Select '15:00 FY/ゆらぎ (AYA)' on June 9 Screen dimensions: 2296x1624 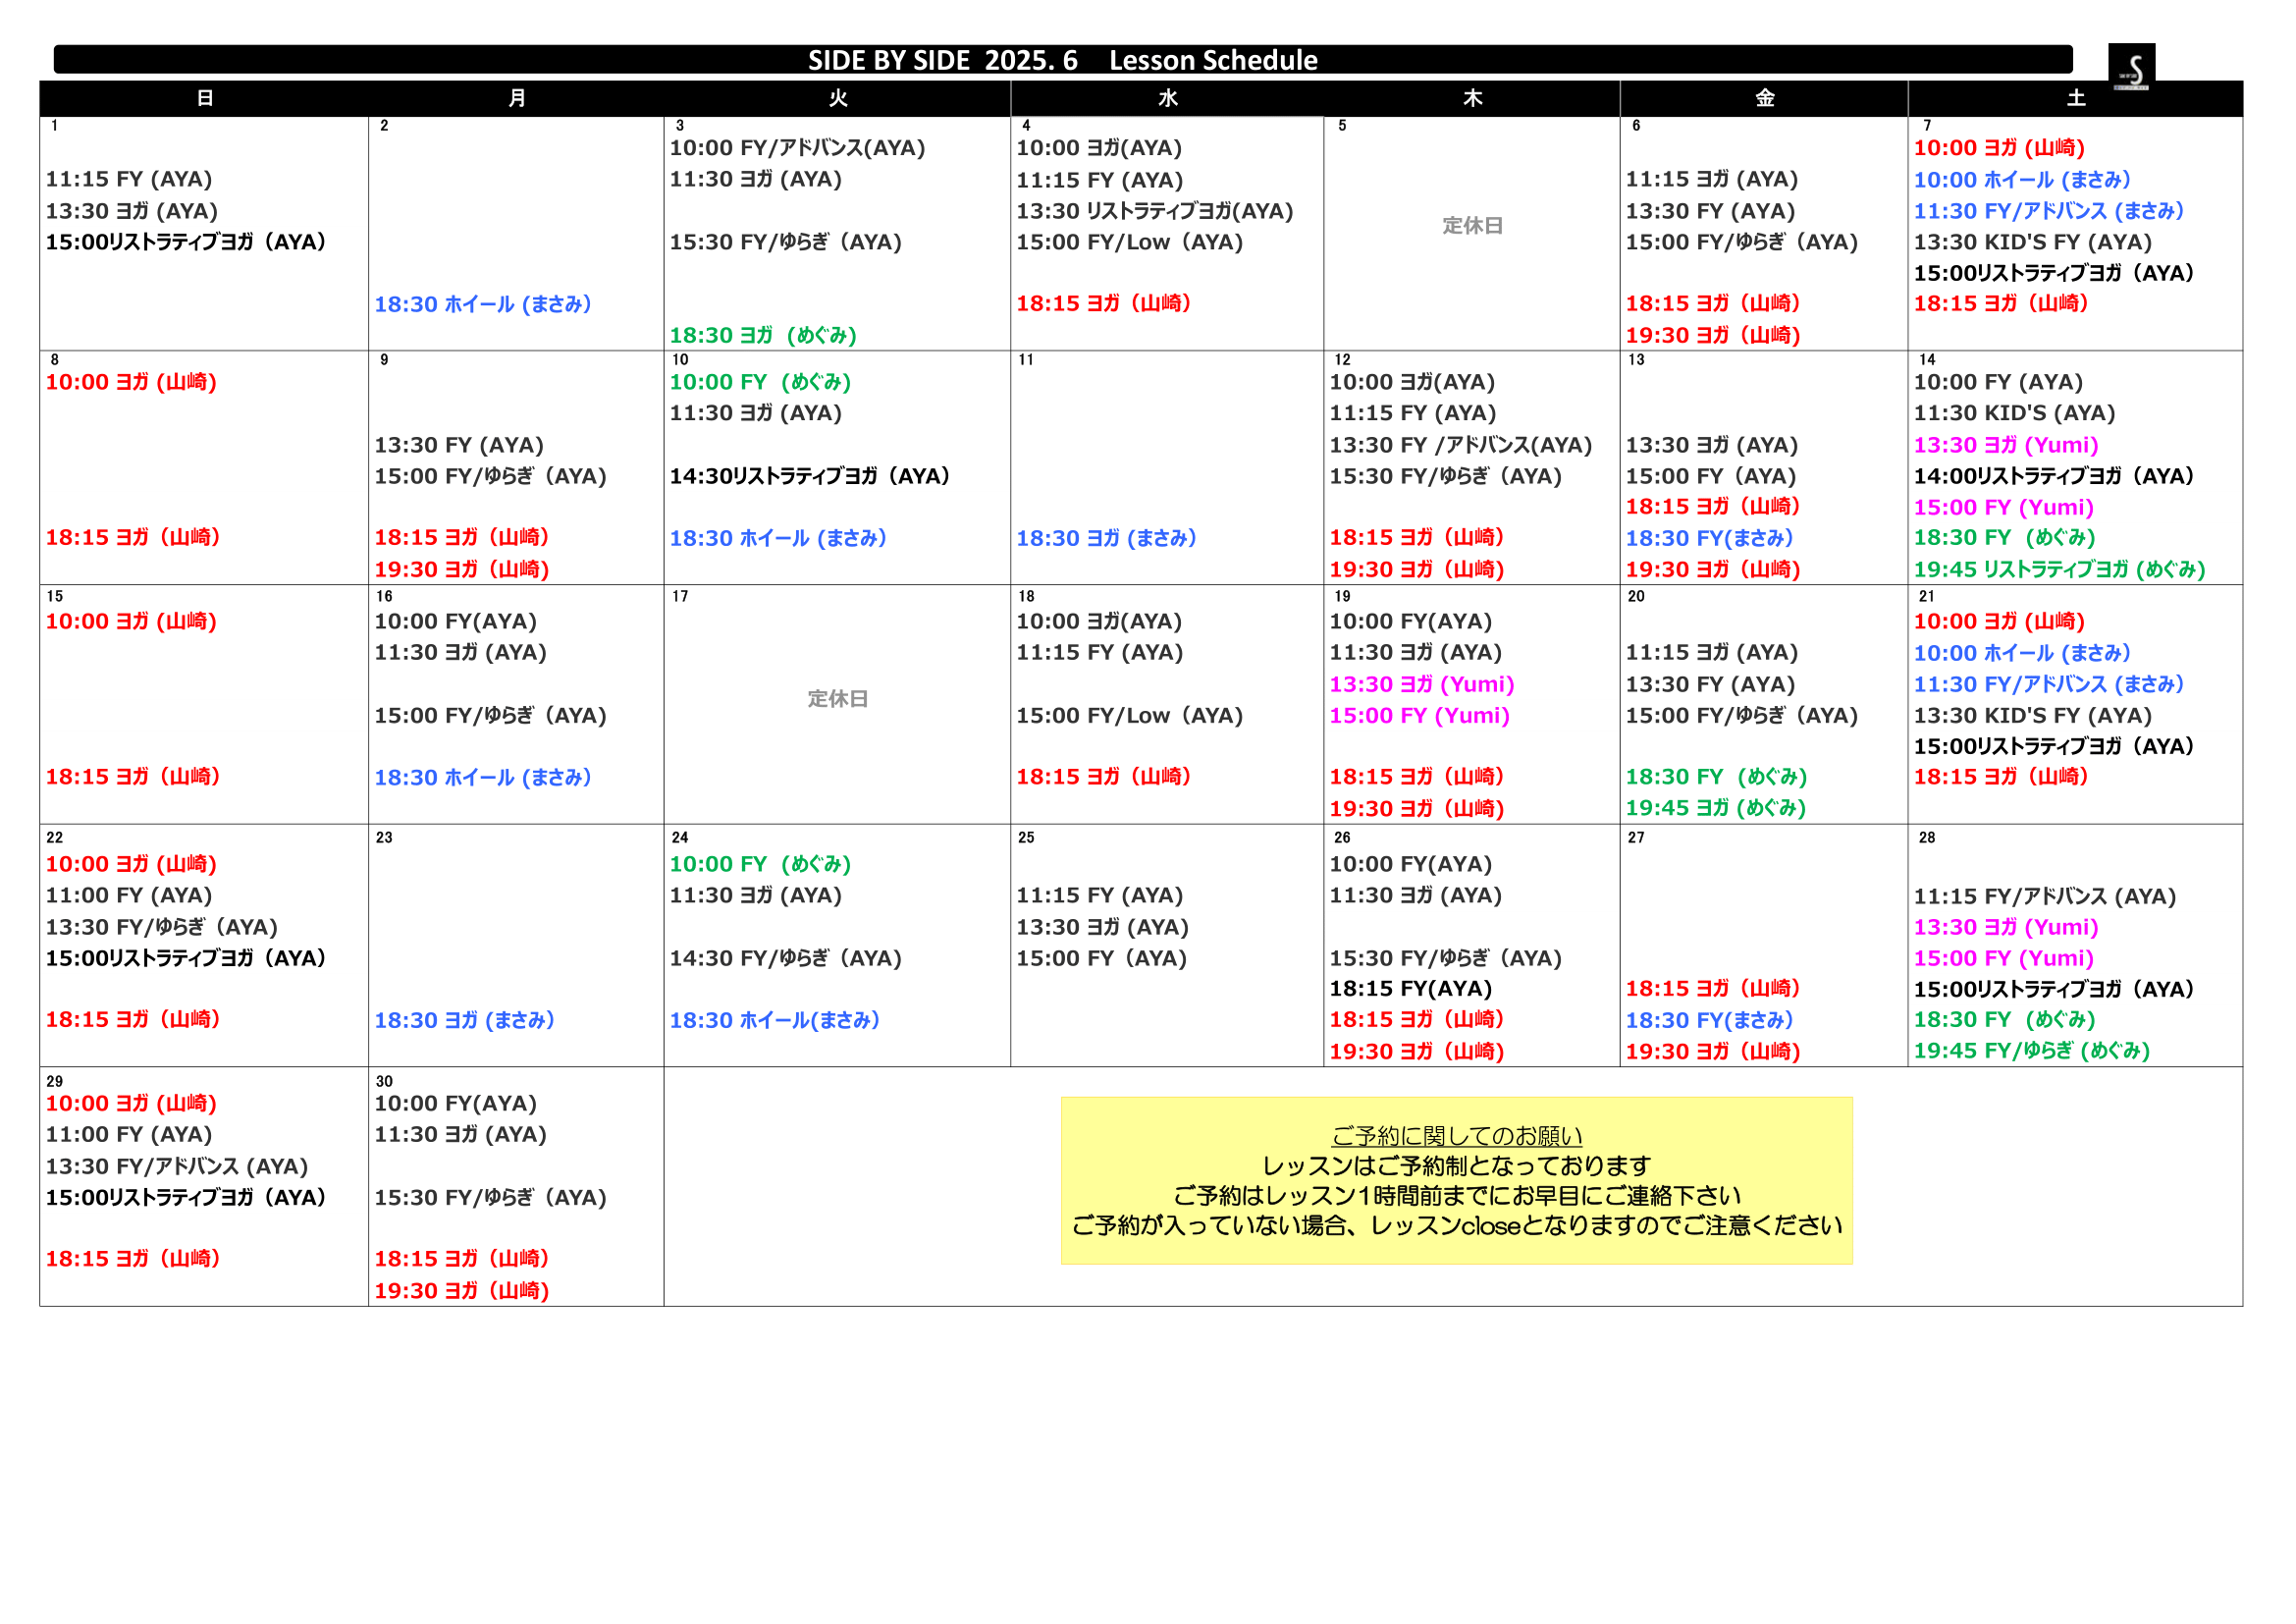click(491, 476)
